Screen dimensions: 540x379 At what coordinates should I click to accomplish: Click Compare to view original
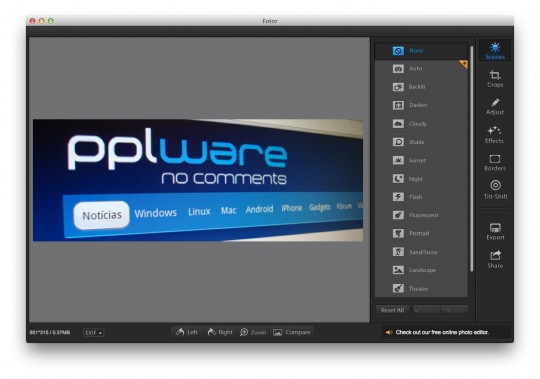tap(292, 332)
